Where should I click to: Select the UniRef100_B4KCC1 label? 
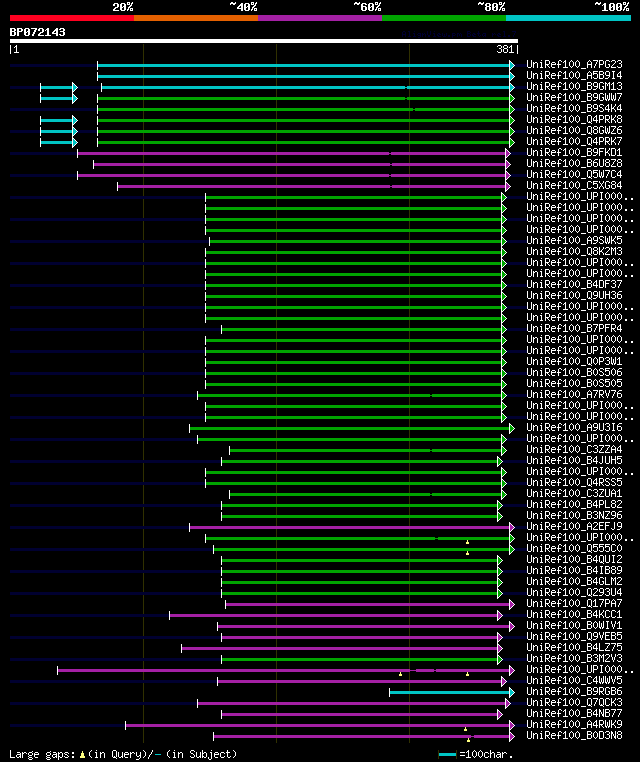coord(574,614)
